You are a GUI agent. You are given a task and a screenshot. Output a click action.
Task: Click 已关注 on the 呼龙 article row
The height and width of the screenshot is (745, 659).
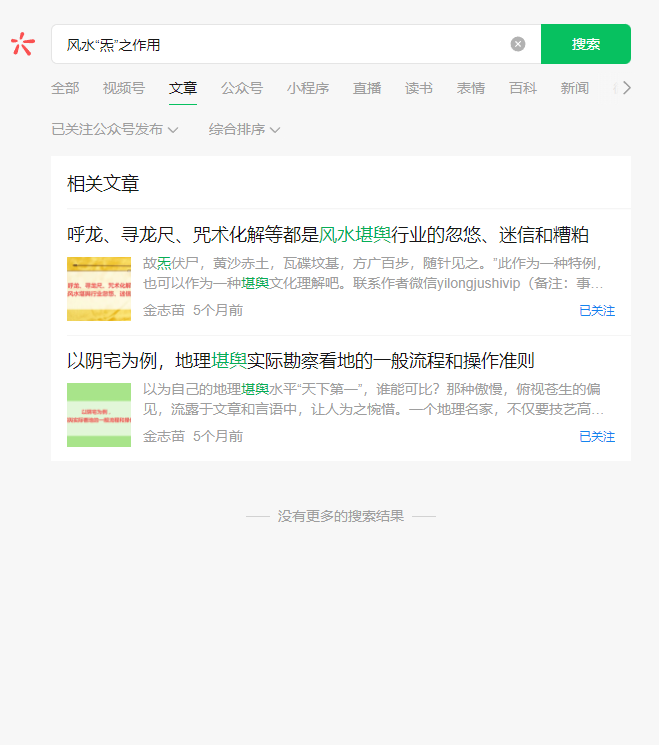[597, 311]
